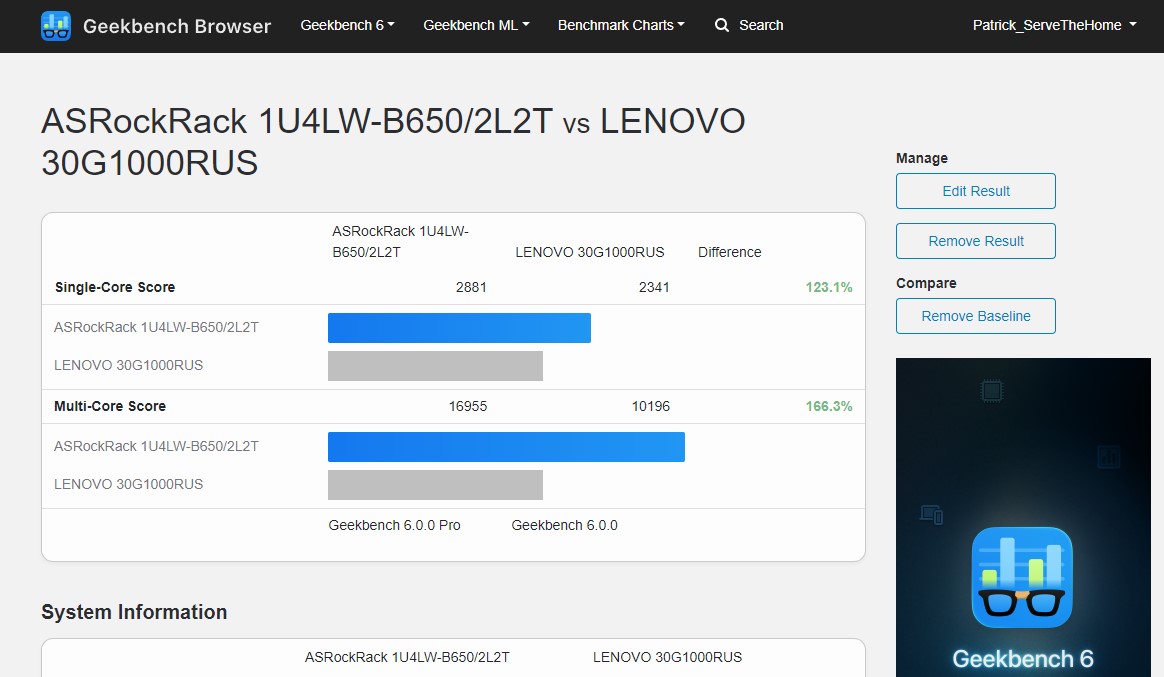This screenshot has width=1164, height=677.
Task: Click the Edit Result button
Action: pos(975,191)
